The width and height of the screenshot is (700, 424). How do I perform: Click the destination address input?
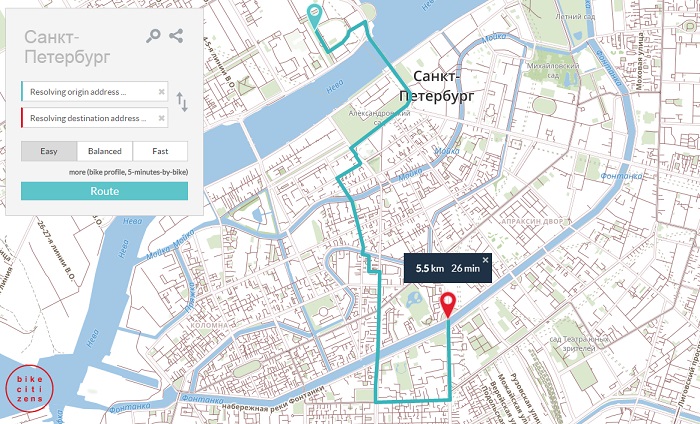click(88, 118)
